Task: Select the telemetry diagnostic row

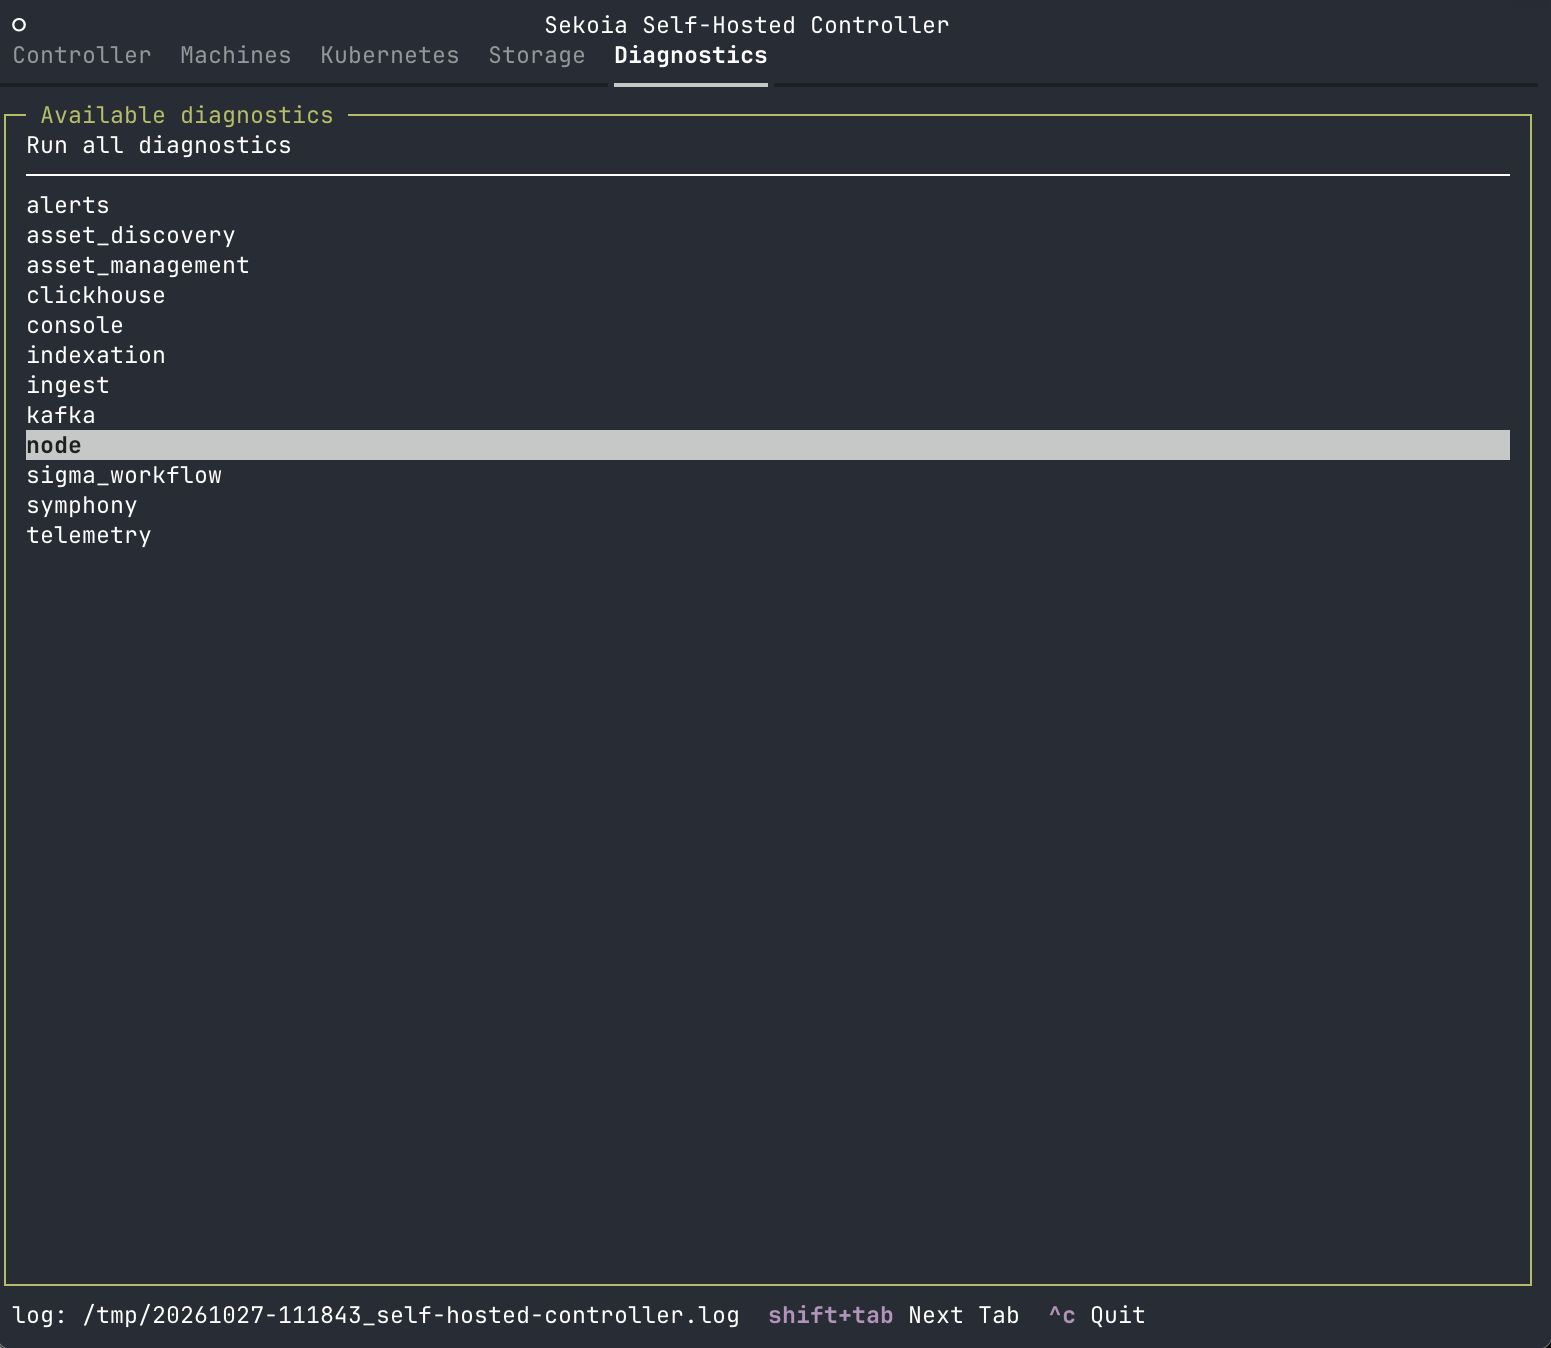Action: (768, 535)
